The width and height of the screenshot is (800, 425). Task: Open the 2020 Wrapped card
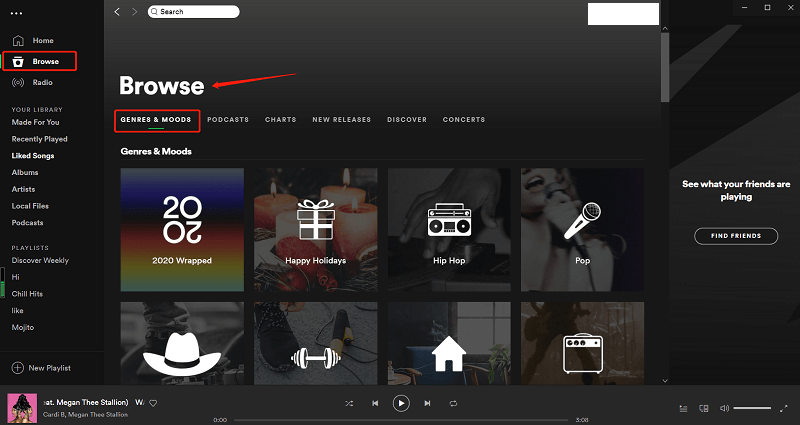point(182,230)
